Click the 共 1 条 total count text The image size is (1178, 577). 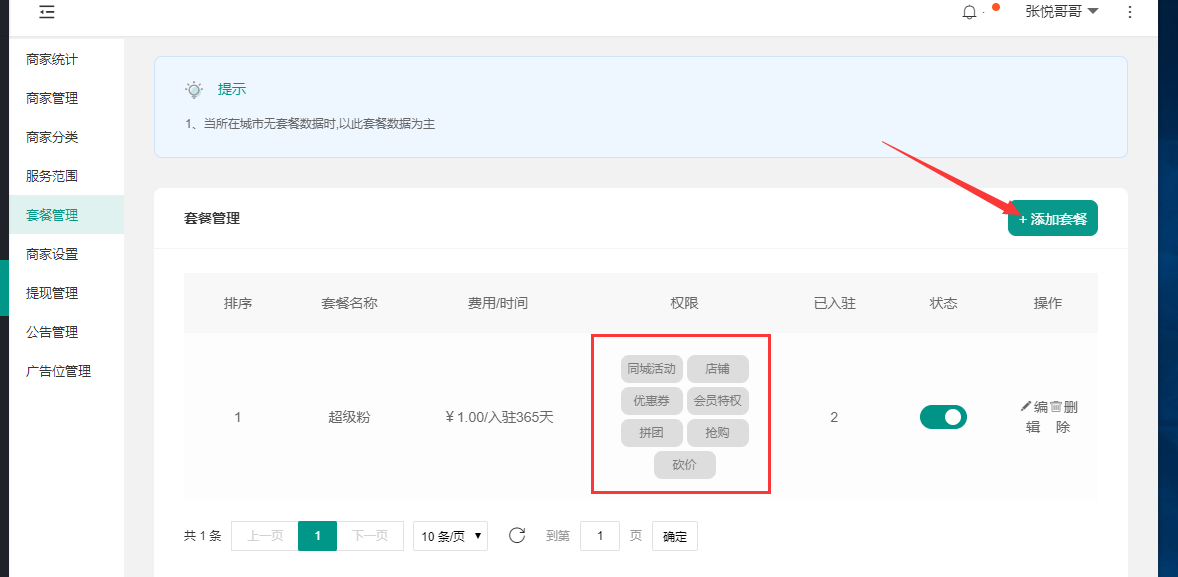(x=203, y=536)
